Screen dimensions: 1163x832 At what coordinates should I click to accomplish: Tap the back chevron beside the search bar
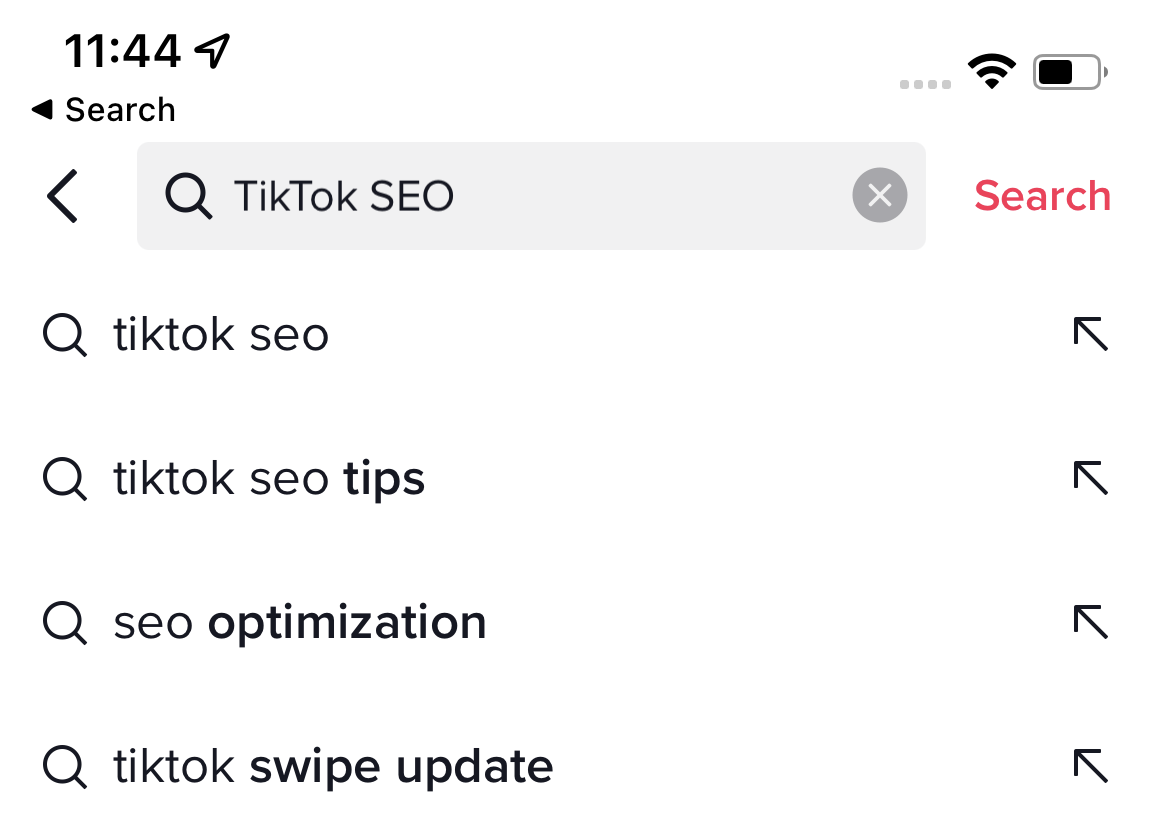coord(62,196)
